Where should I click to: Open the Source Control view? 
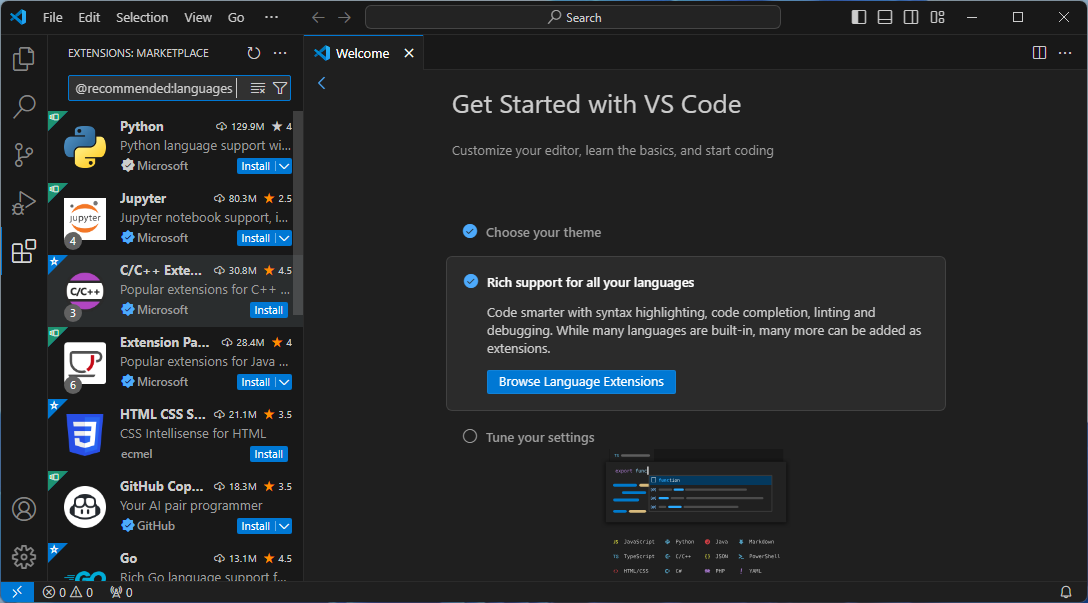point(24,155)
